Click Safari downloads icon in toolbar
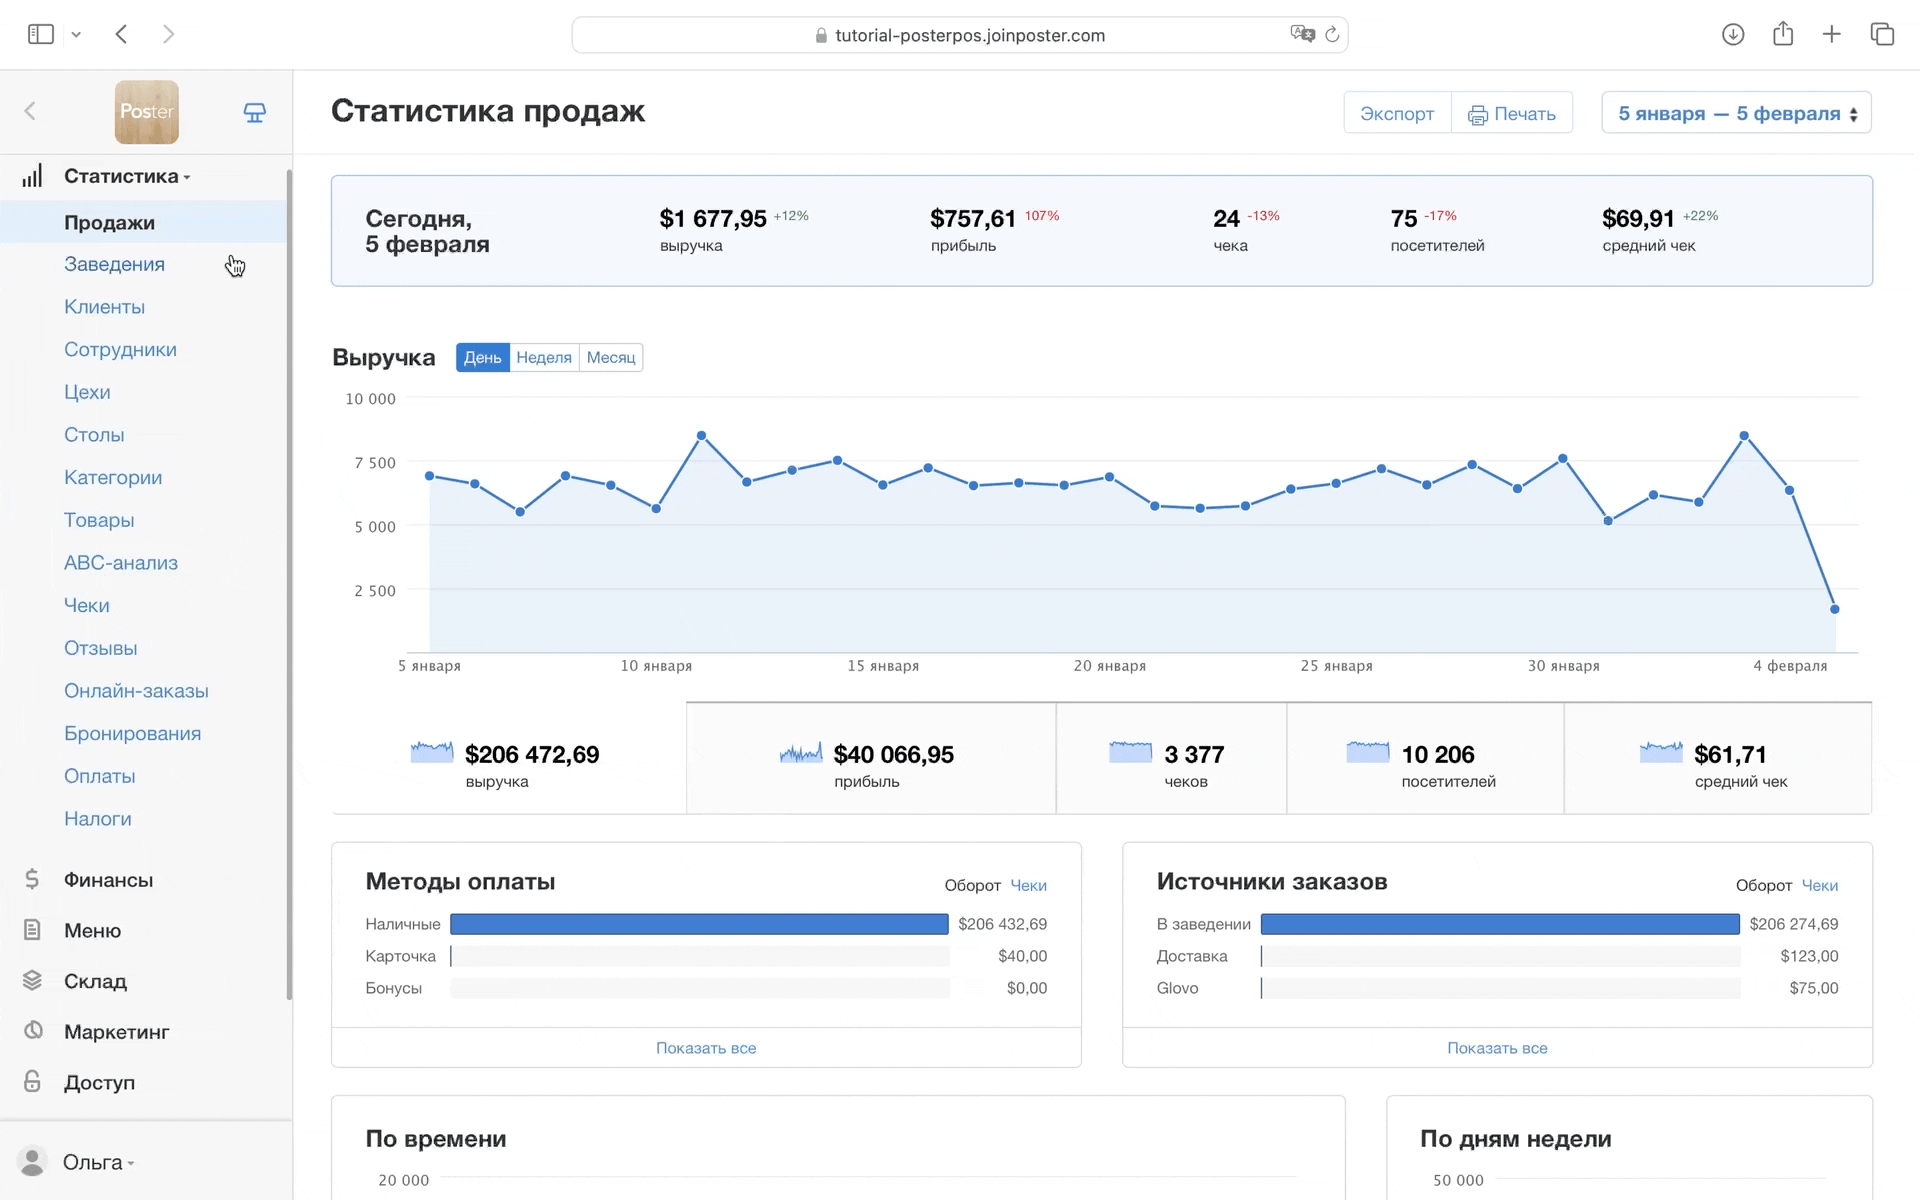This screenshot has height=1200, width=1920. [x=1733, y=35]
